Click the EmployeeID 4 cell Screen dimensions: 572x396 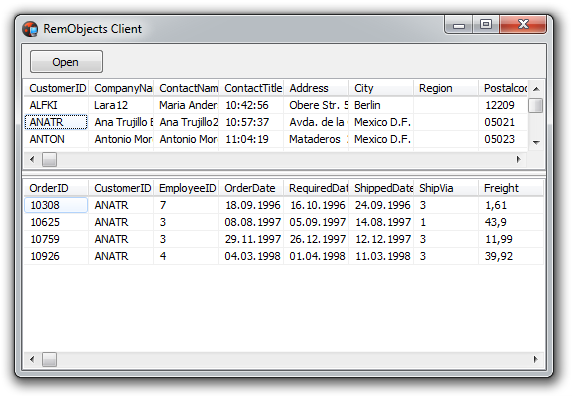pos(186,256)
